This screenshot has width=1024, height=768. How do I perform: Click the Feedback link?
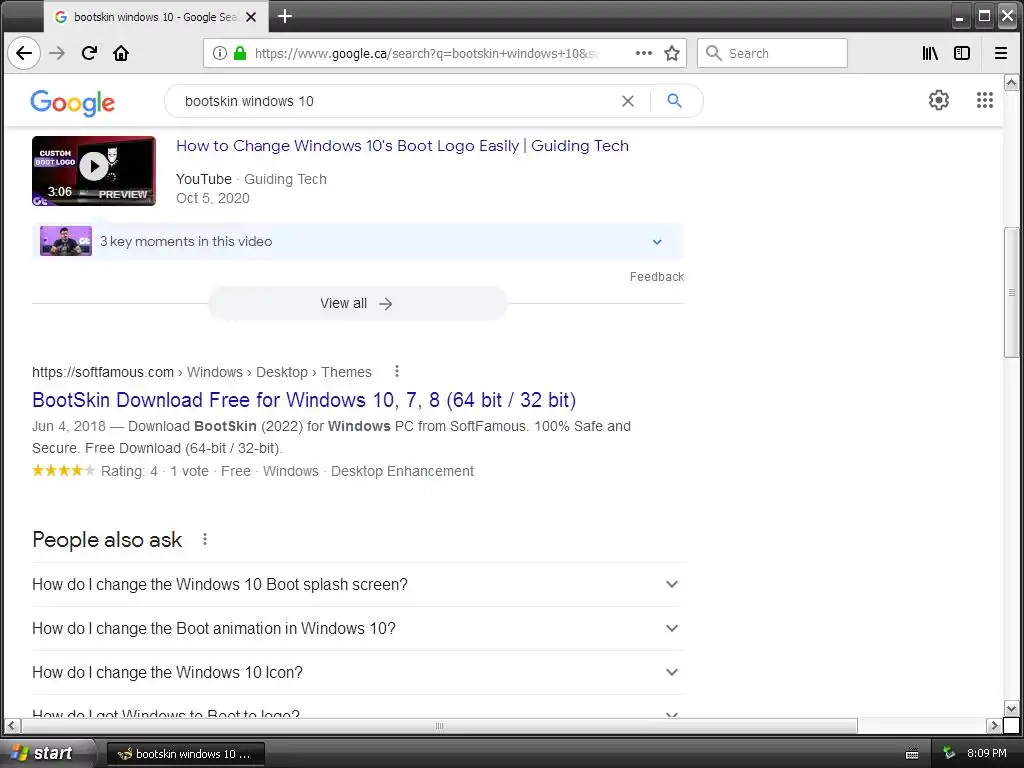tap(656, 277)
